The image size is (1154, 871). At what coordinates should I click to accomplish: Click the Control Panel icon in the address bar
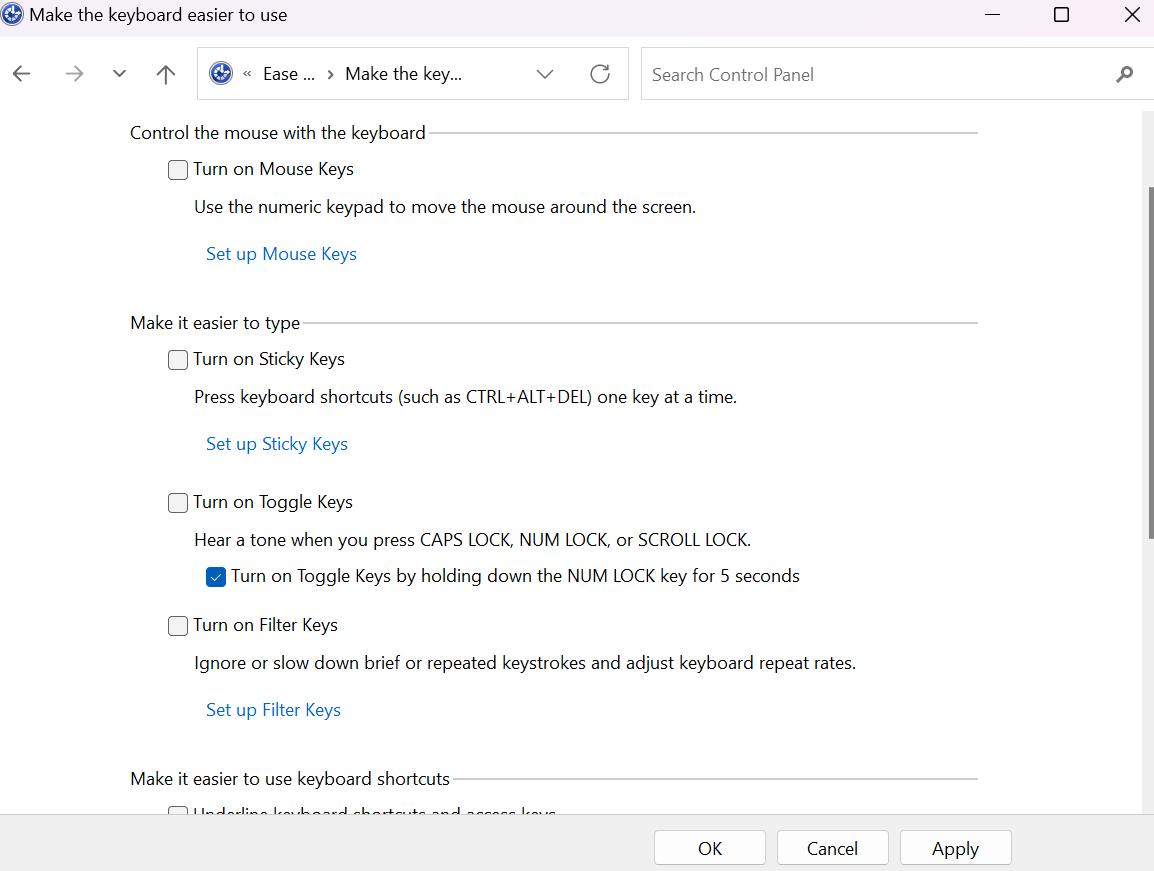[x=220, y=73]
